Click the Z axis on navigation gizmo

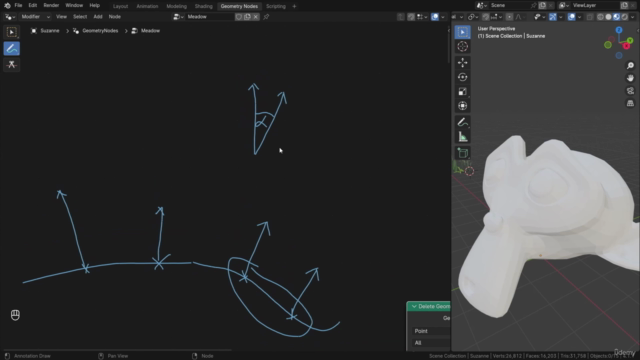pyautogui.click(x=619, y=30)
